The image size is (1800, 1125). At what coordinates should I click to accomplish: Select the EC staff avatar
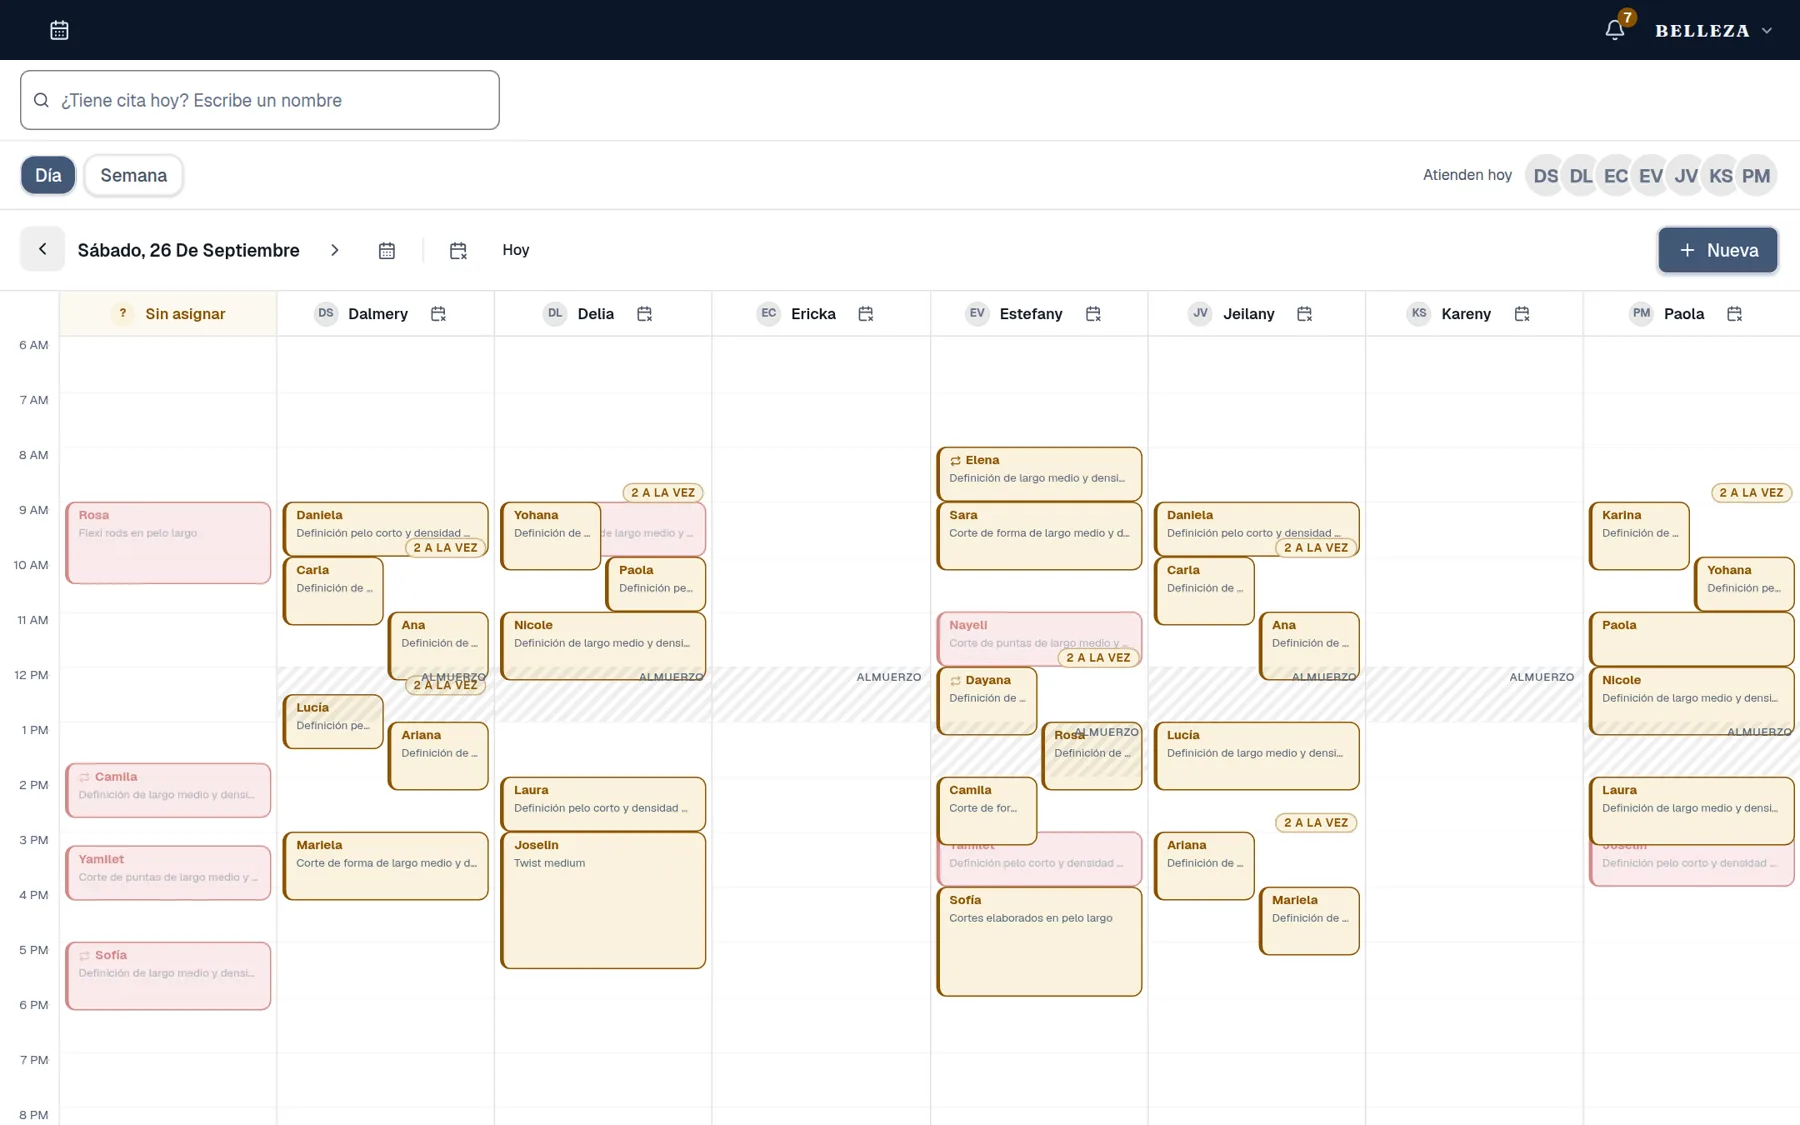1615,176
